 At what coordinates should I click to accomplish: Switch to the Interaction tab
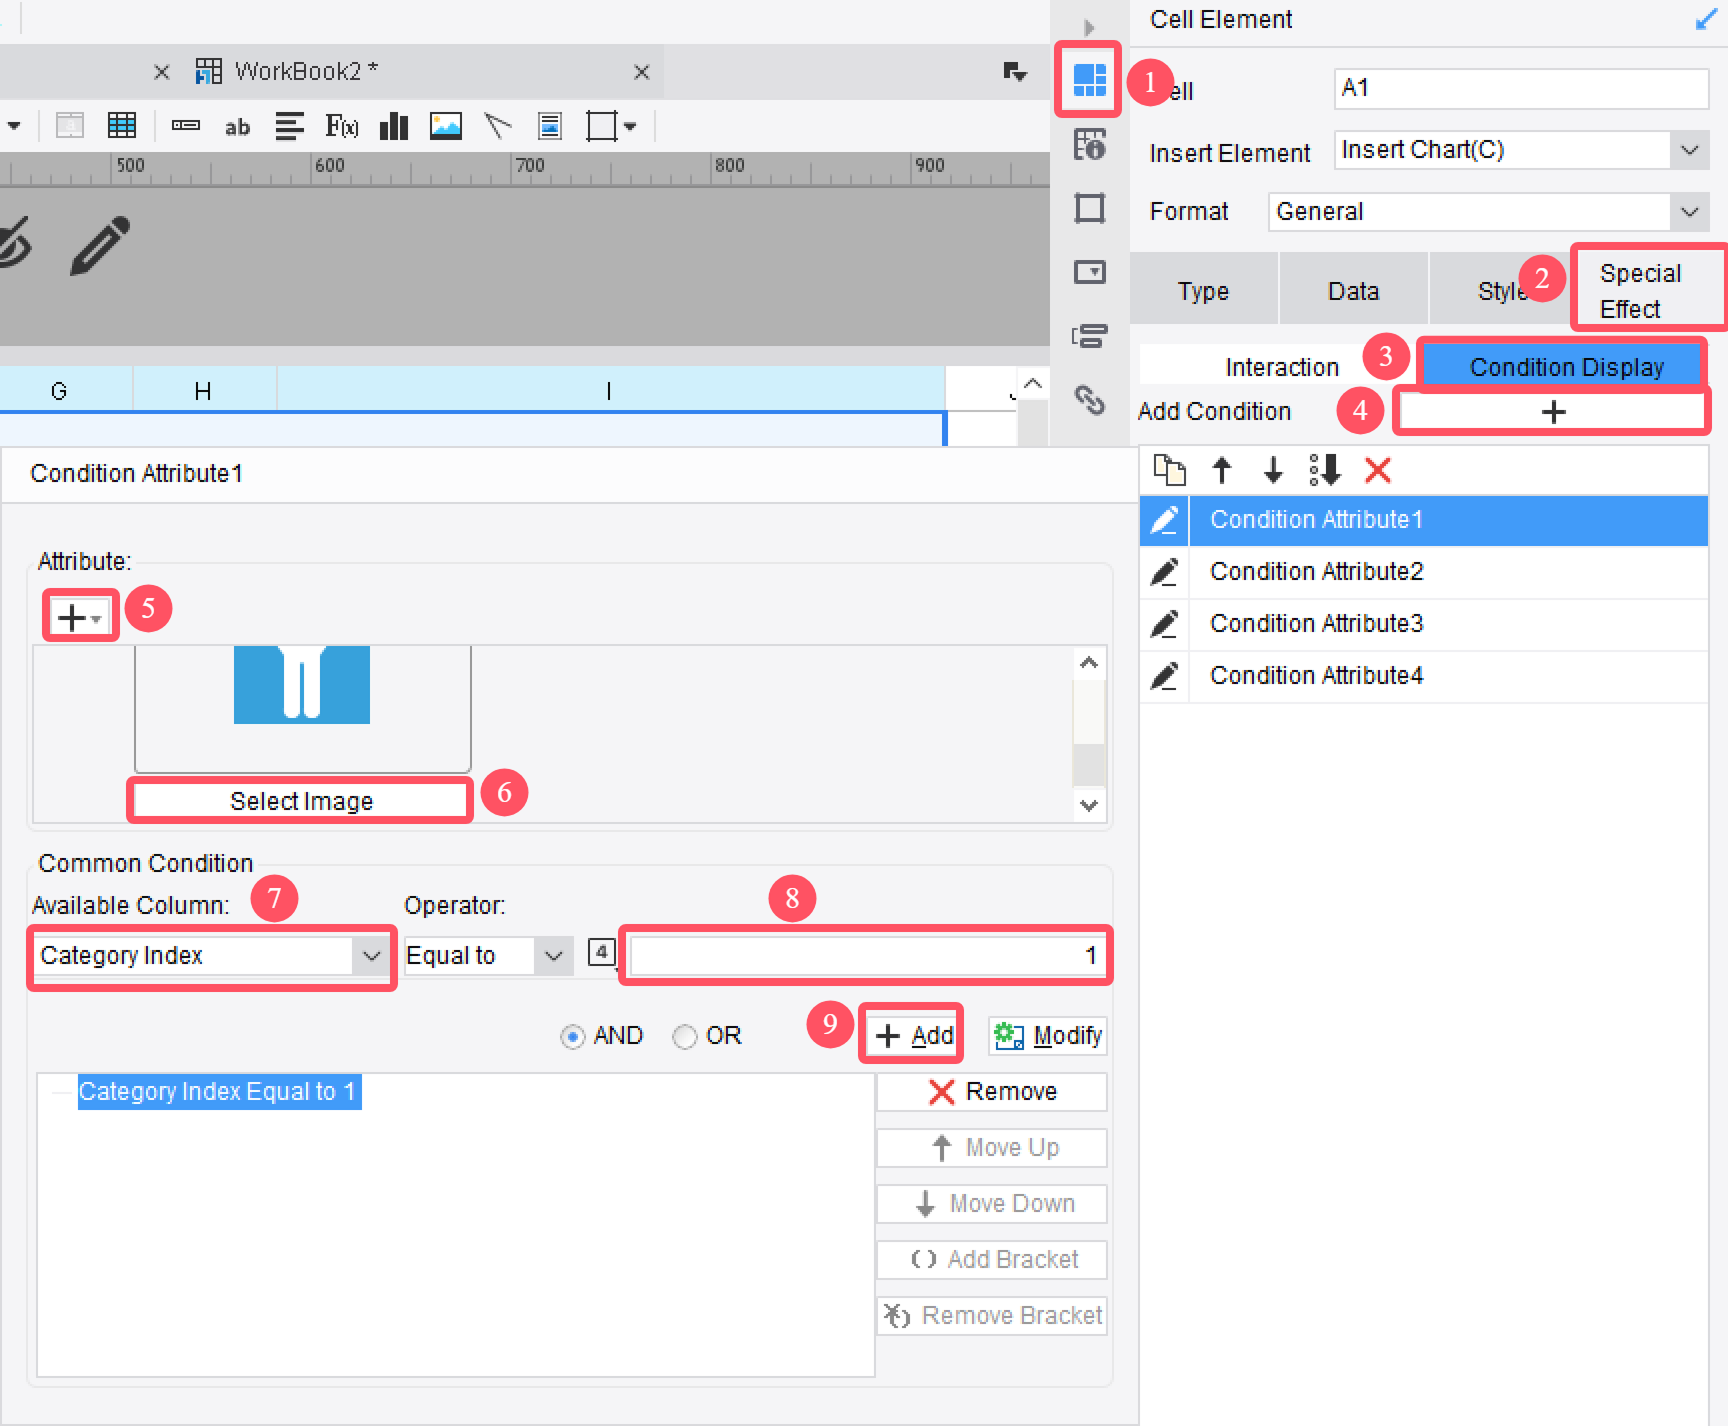point(1282,367)
